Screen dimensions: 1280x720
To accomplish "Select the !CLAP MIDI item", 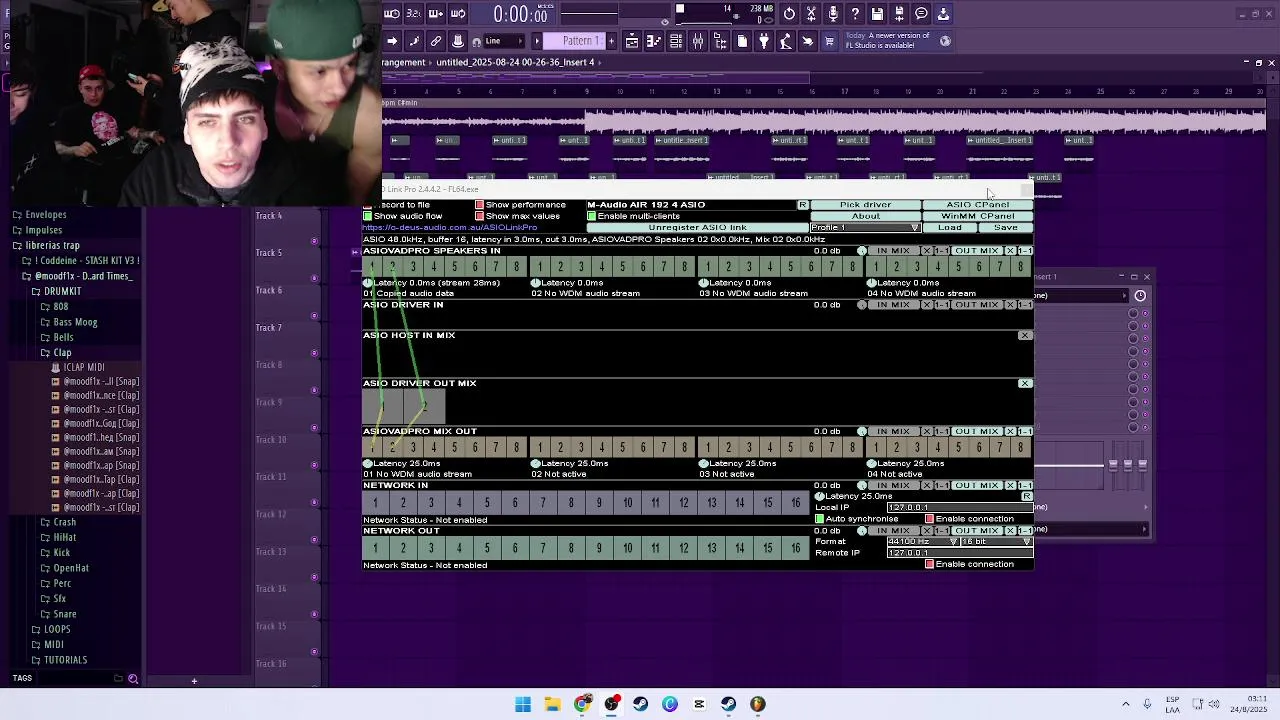I will 84,368.
